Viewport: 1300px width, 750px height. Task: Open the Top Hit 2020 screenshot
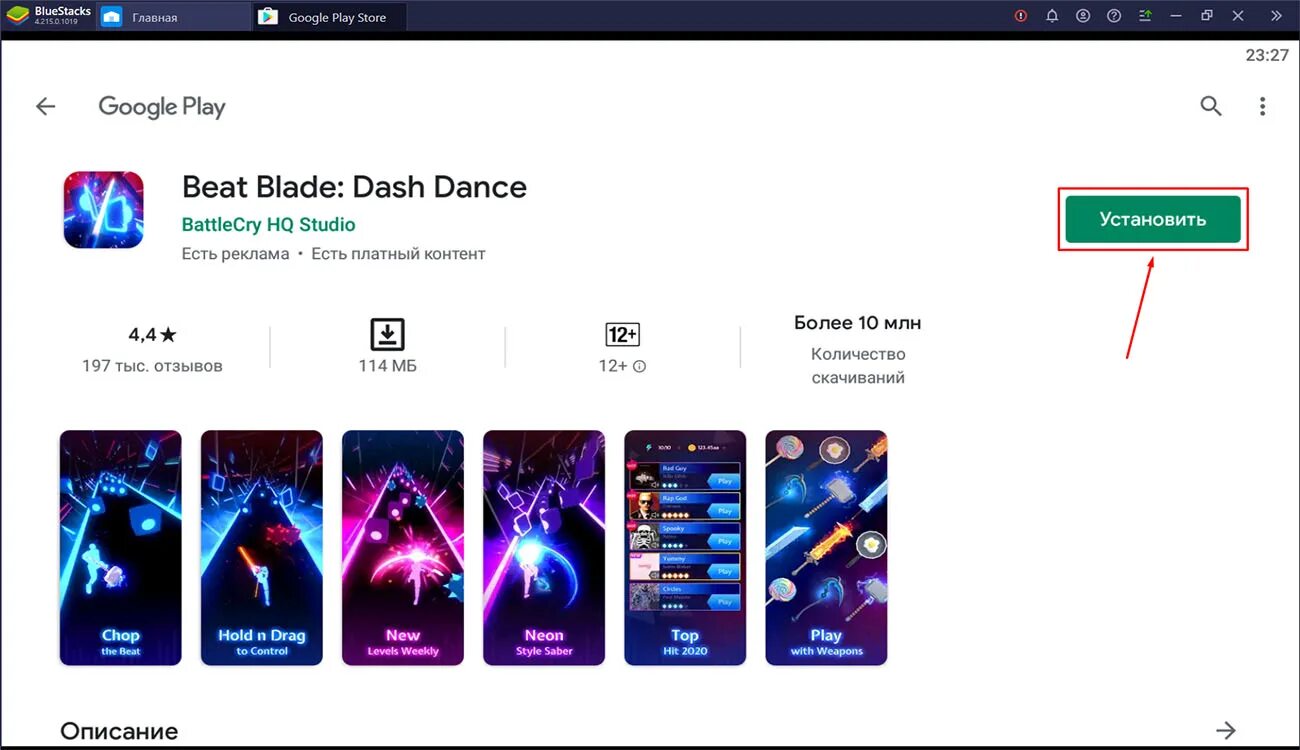[x=685, y=548]
